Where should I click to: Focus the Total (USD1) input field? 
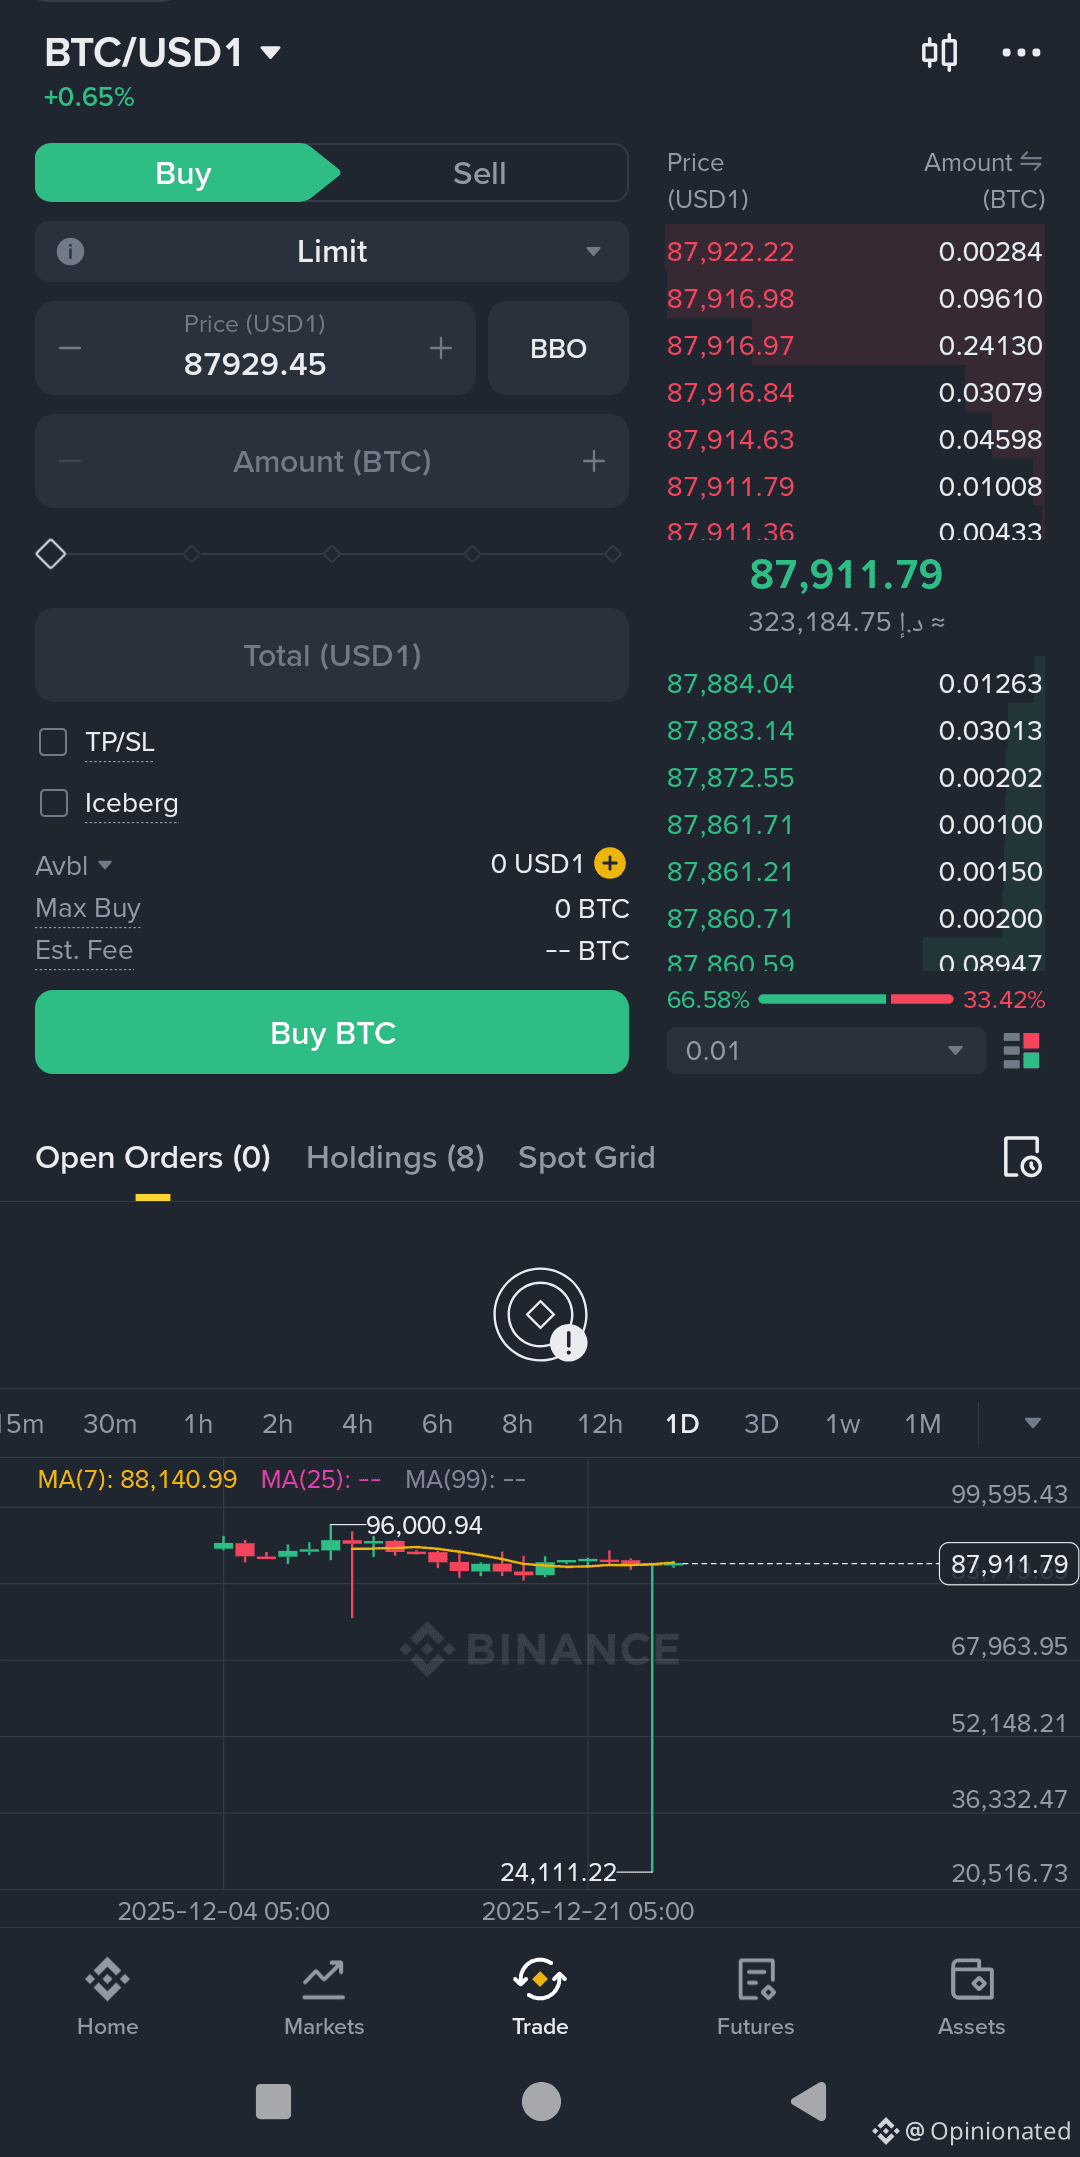[332, 655]
